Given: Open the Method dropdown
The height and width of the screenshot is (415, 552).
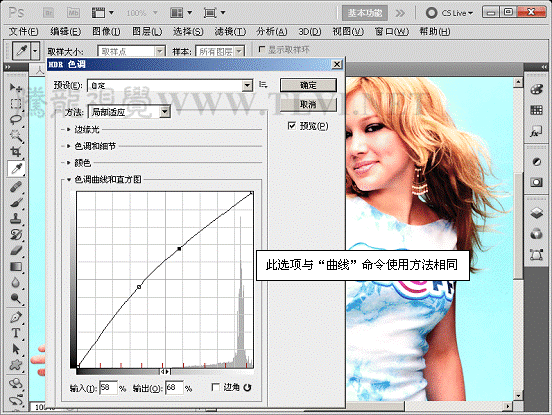Looking at the screenshot, I should 129,112.
